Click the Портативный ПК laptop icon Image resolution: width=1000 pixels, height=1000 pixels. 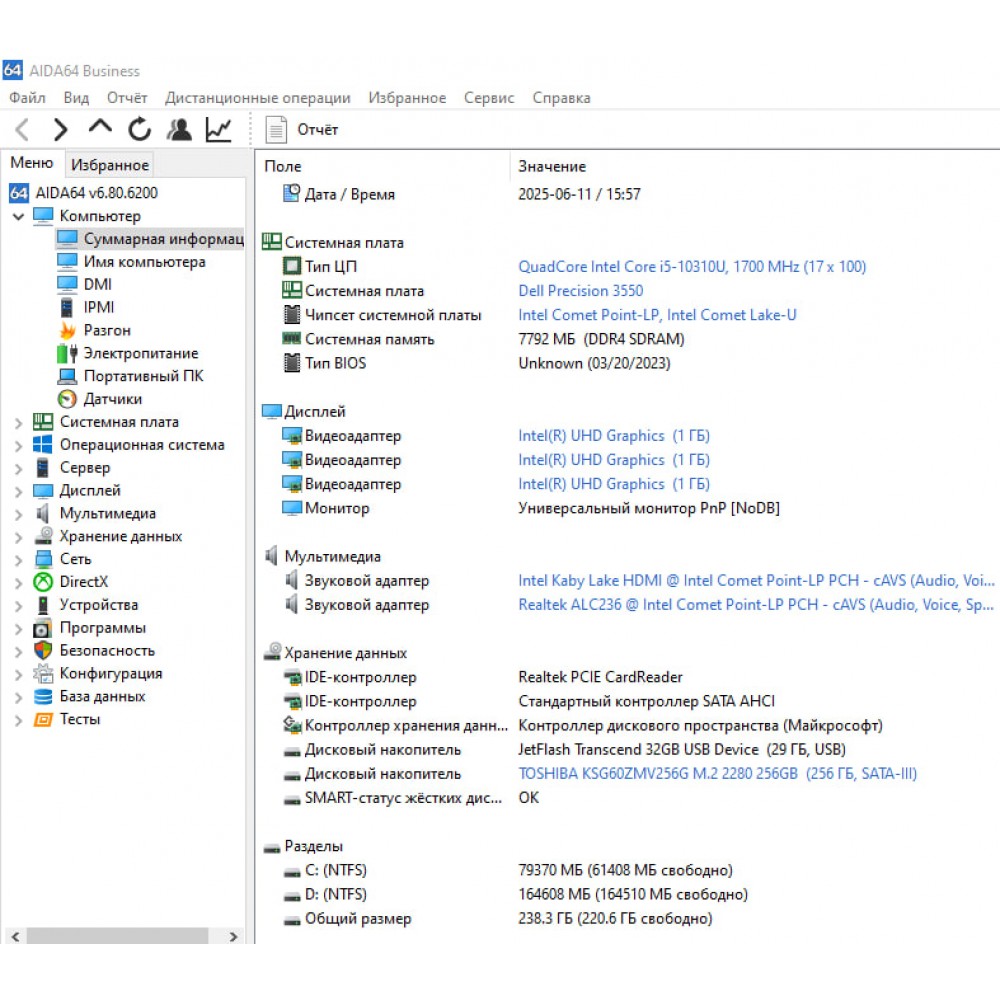67,376
